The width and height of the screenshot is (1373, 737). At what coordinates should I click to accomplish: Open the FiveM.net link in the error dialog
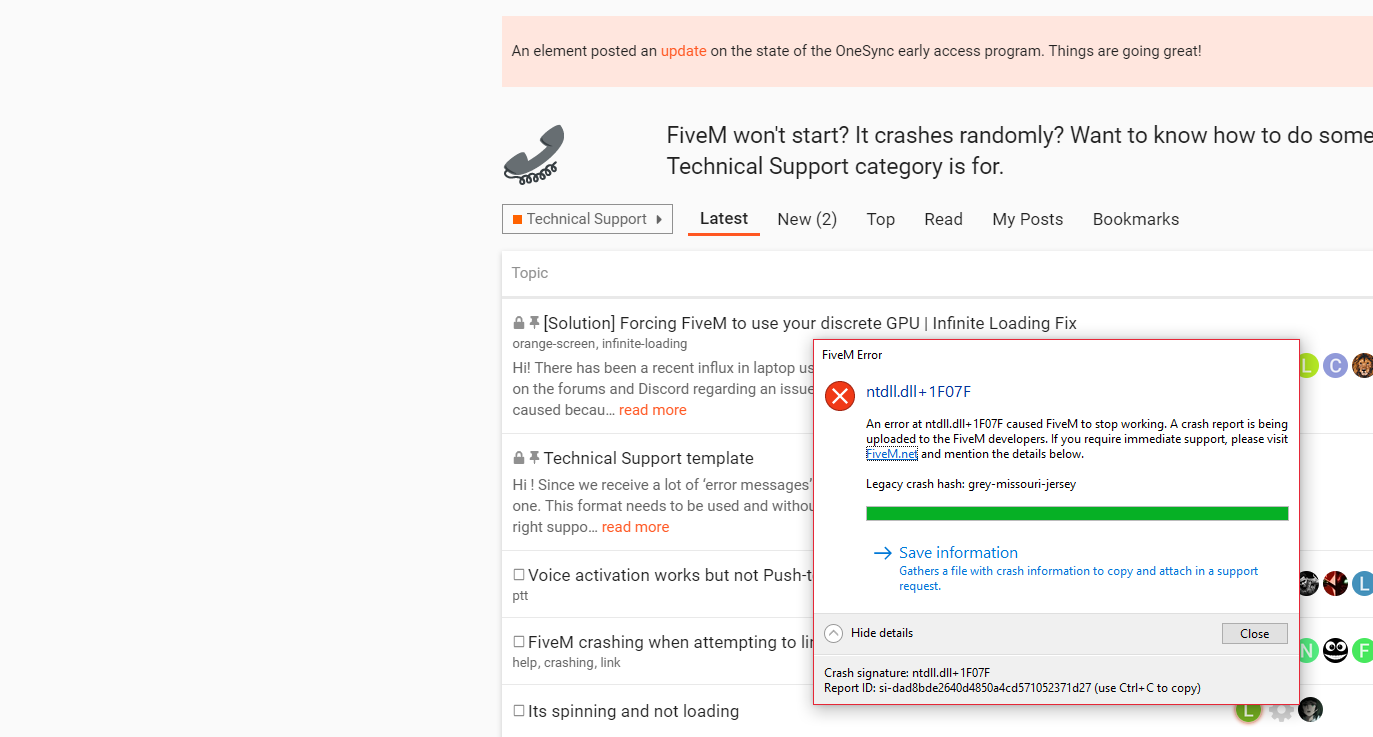(x=892, y=454)
